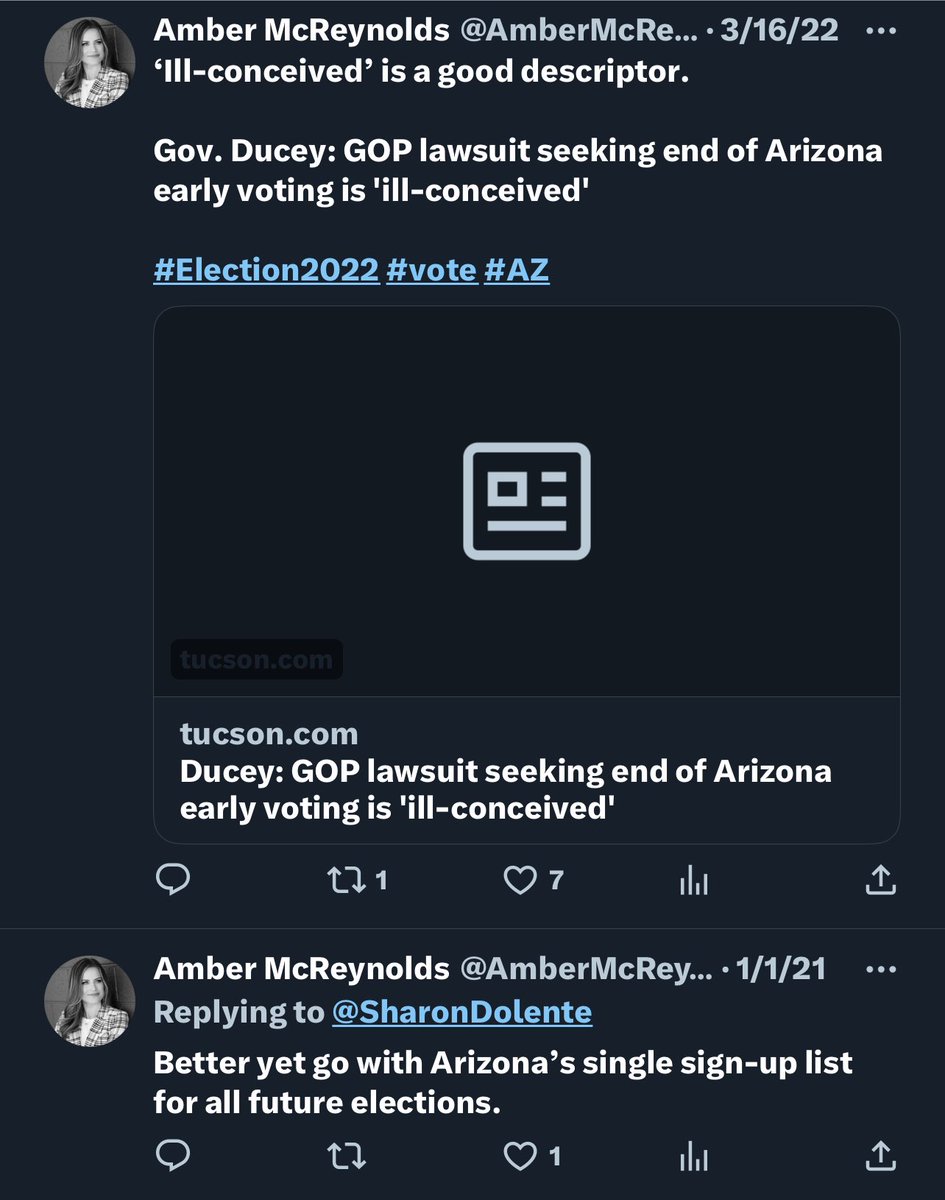Screen dimensions: 945x1200
Task: Share the Arizona sign-up list tweet
Action: pos(879,1157)
